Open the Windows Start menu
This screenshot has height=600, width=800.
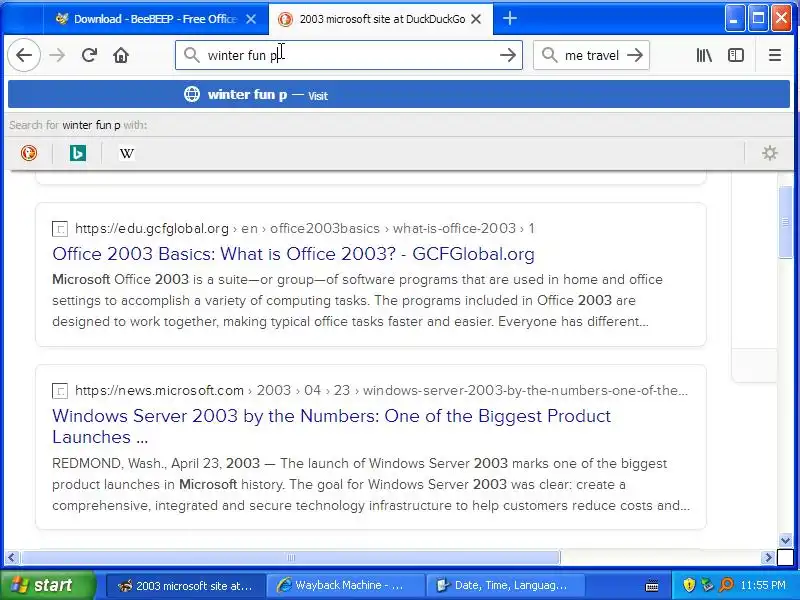47,585
